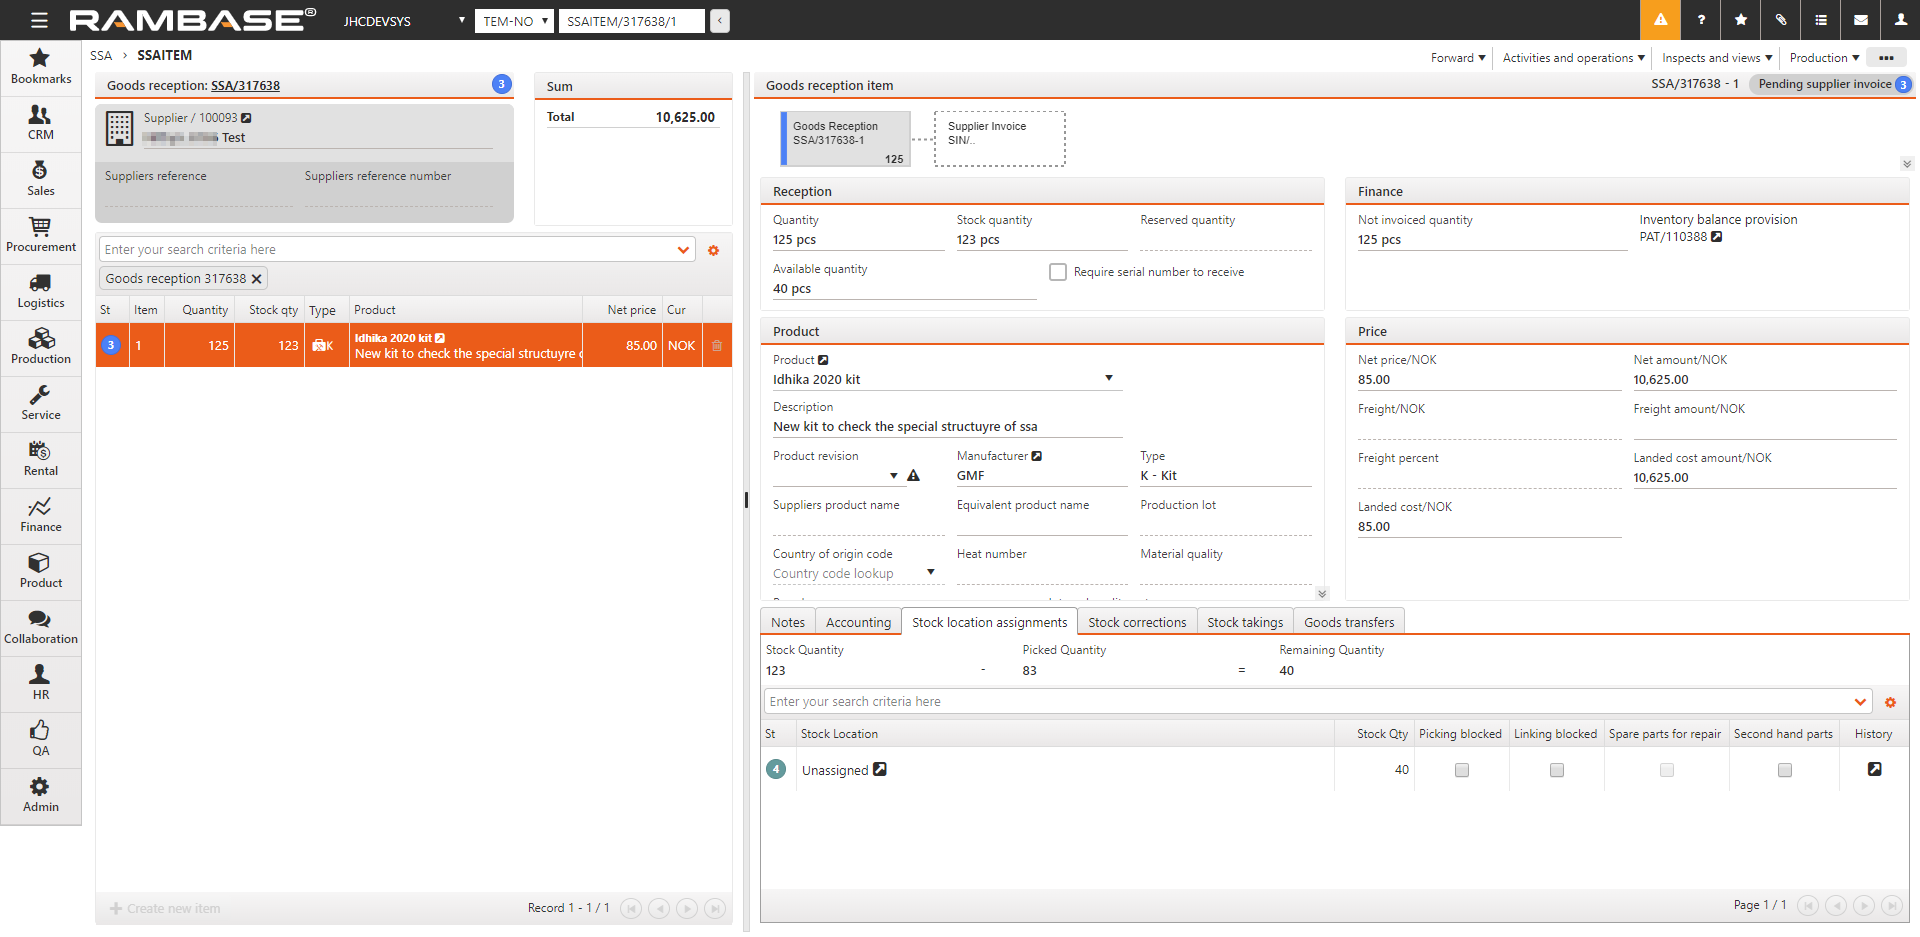Switch to the Accounting tab
Image resolution: width=1920 pixels, height=937 pixels.
click(x=858, y=622)
